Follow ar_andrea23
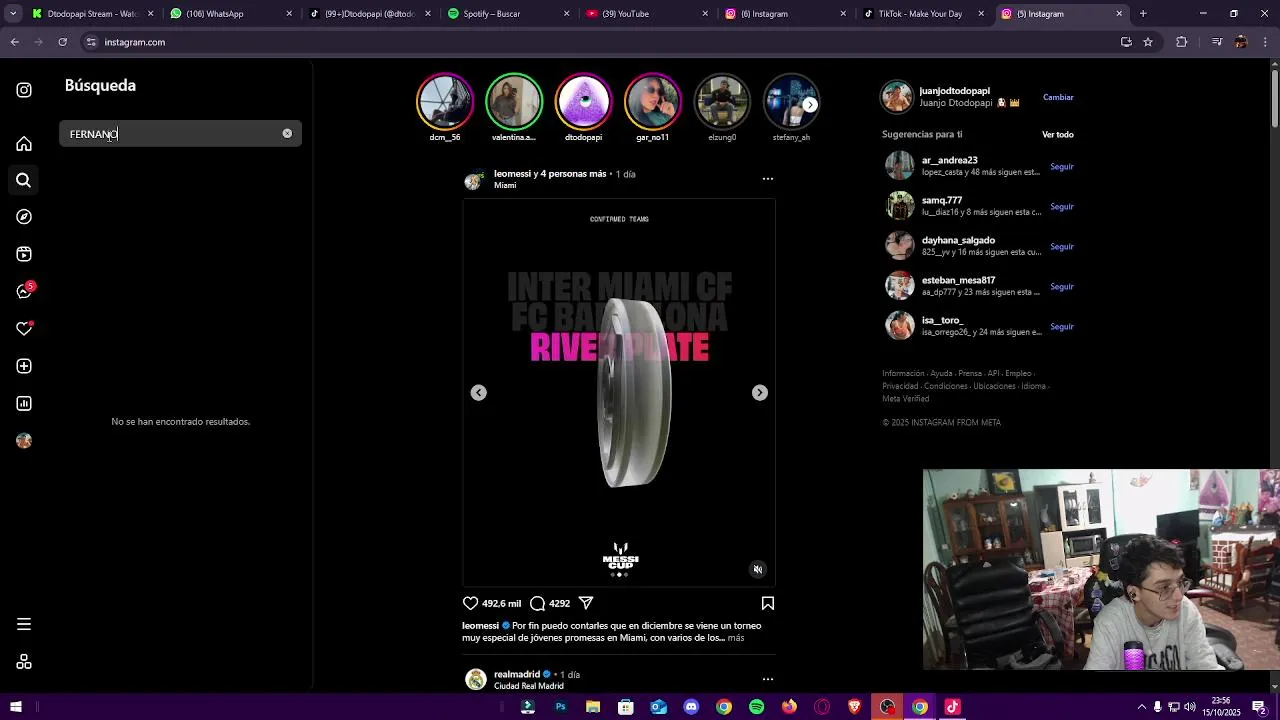Image resolution: width=1280 pixels, height=720 pixels. (x=1062, y=167)
